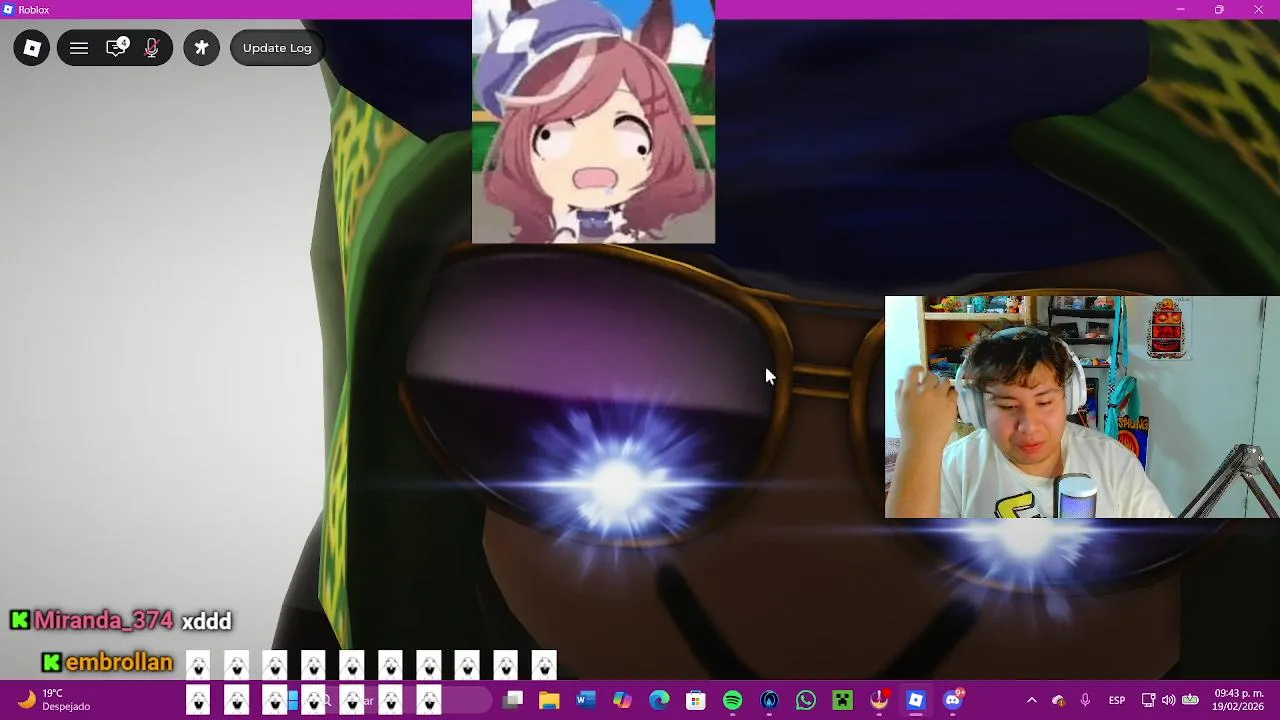
Task: Open the OneDrive tray icon
Action: [1059, 700]
